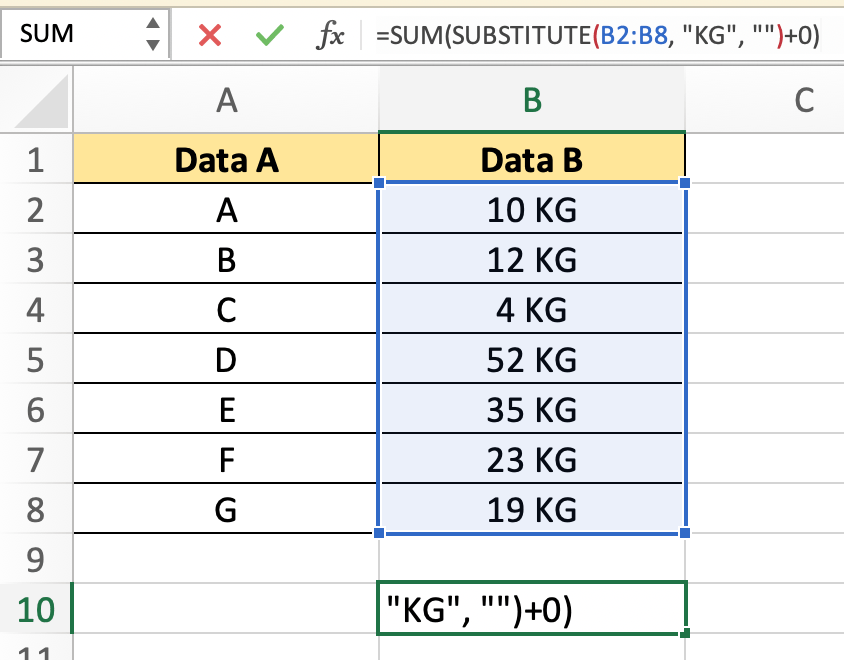
Task: Select row 5 header
Action: [x=37, y=360]
